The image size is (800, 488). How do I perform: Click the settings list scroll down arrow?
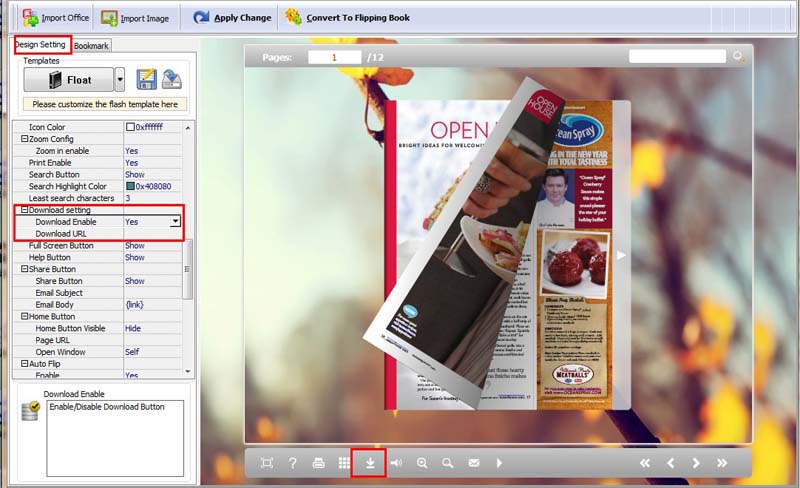(x=188, y=372)
